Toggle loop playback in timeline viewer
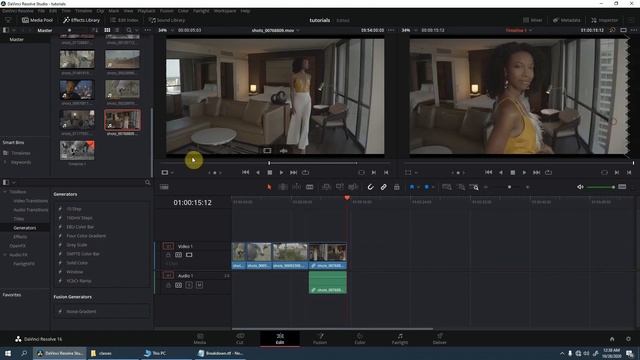640x360 pixels. (549, 173)
